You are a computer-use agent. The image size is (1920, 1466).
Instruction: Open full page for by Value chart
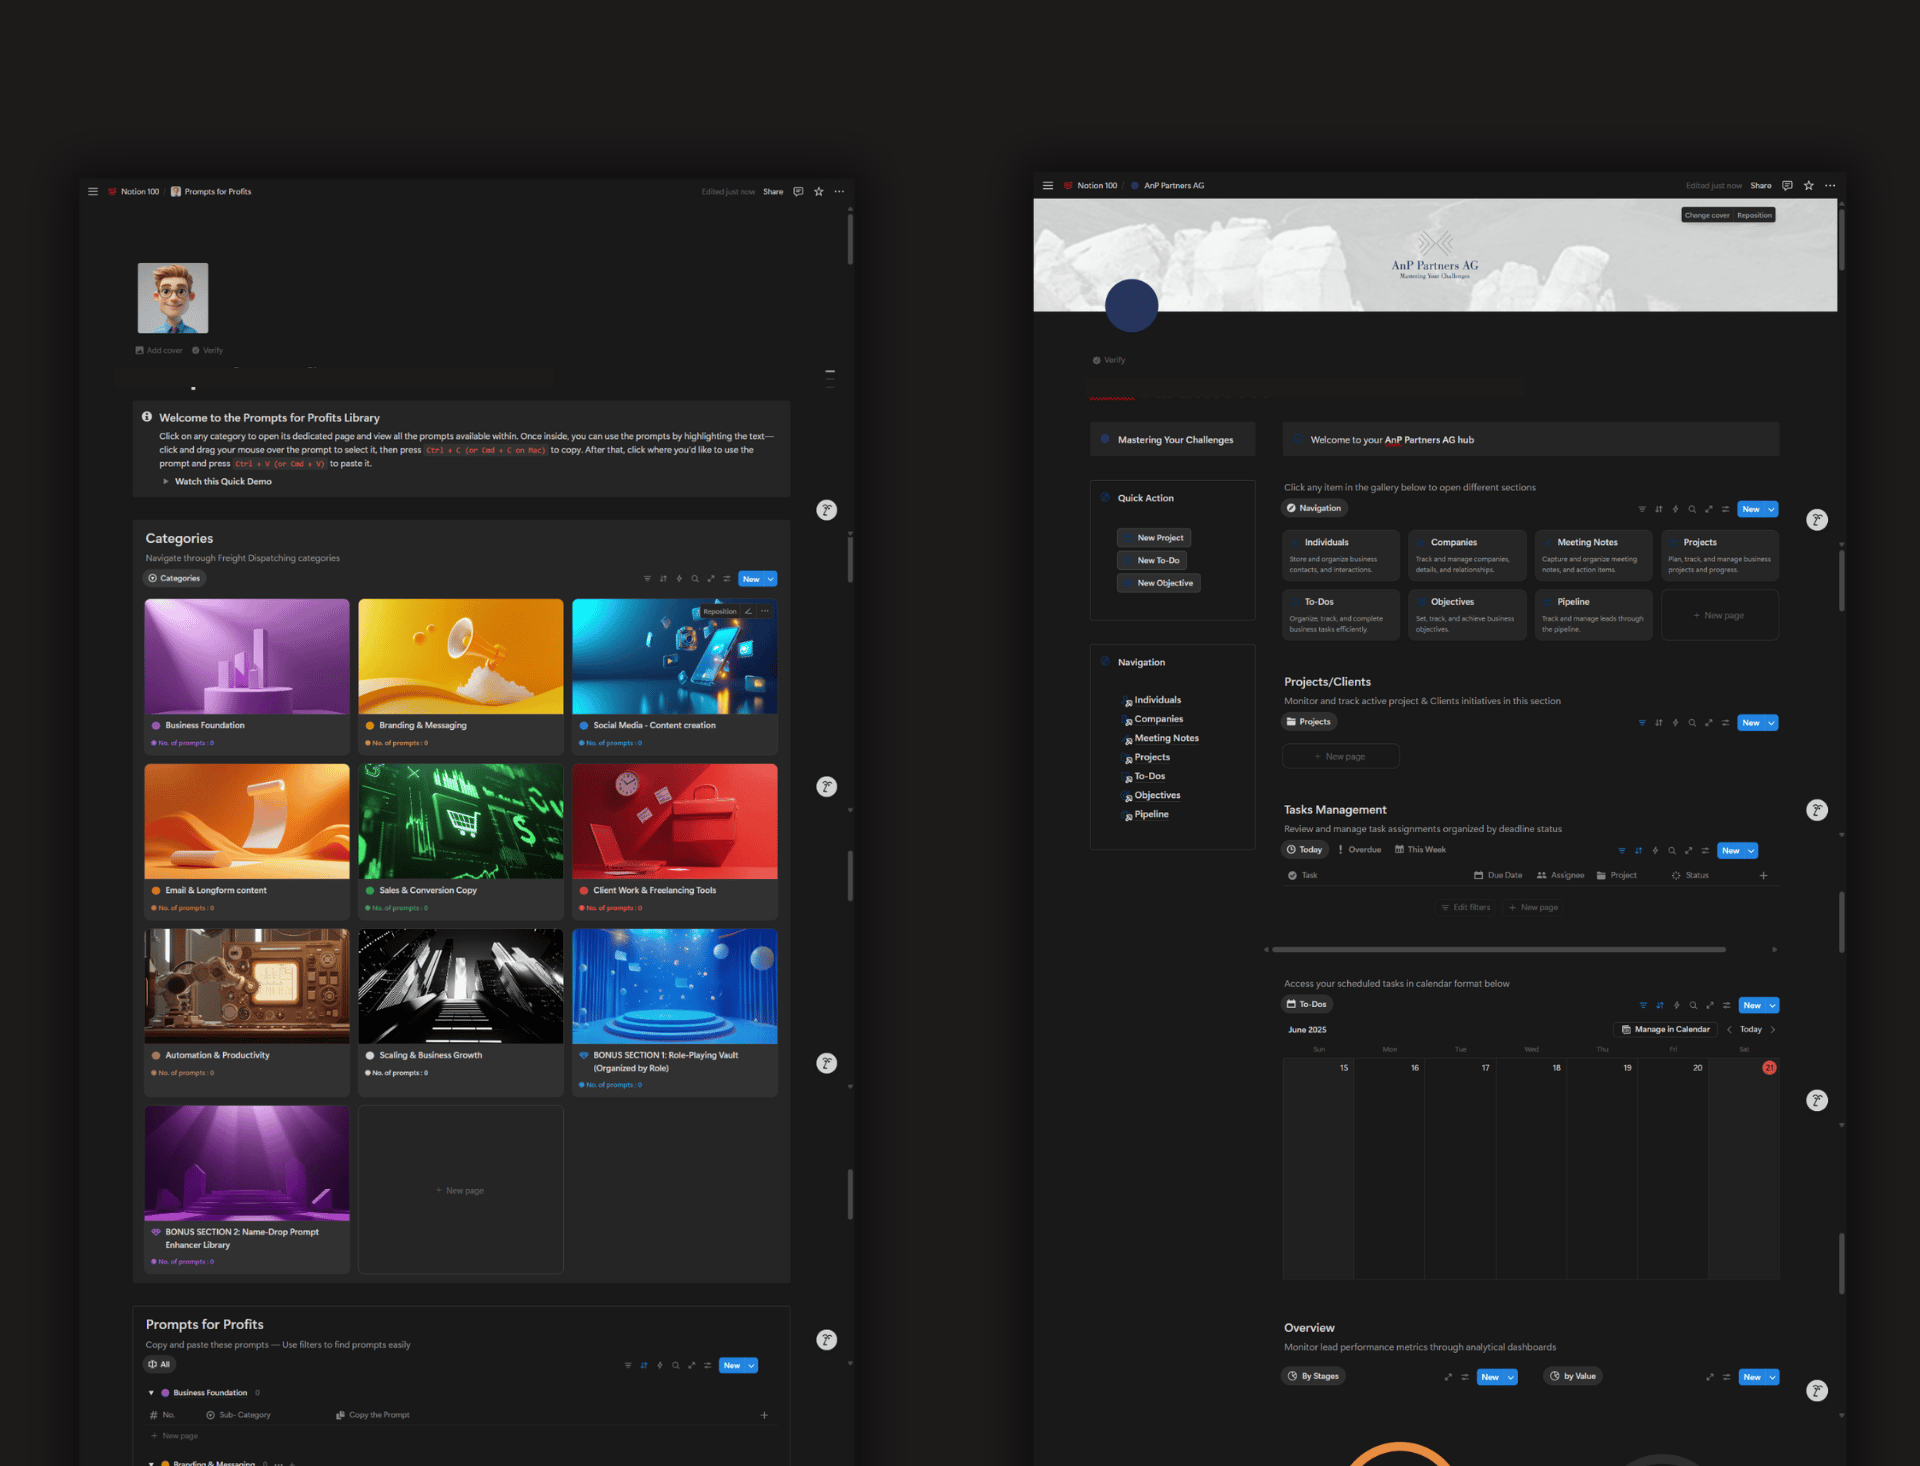(1710, 1377)
